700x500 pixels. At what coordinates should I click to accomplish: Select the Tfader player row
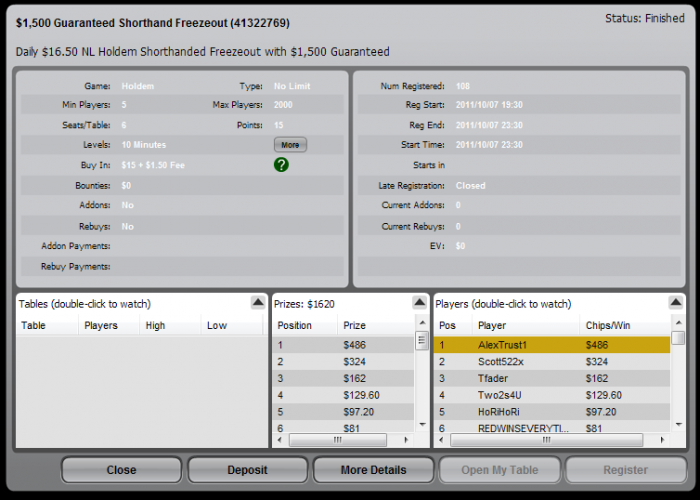click(x=552, y=378)
